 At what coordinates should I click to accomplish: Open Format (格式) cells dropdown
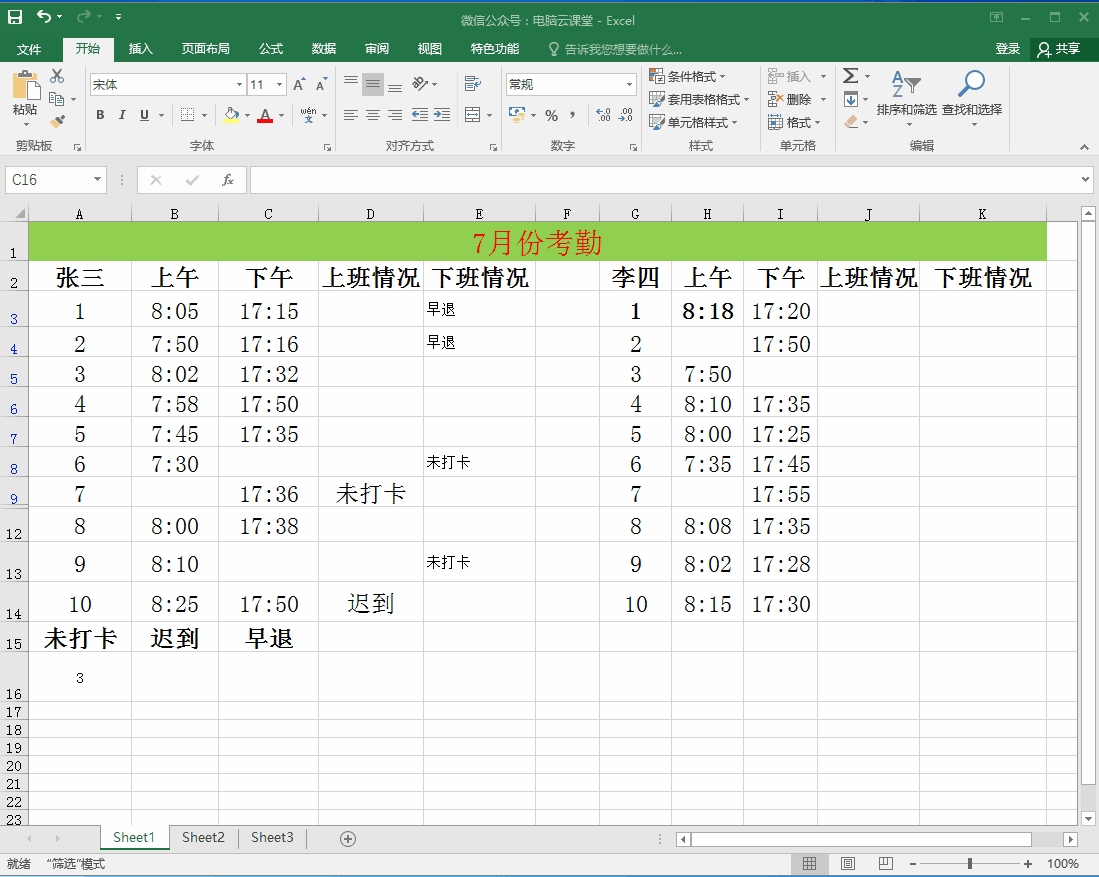(x=794, y=123)
